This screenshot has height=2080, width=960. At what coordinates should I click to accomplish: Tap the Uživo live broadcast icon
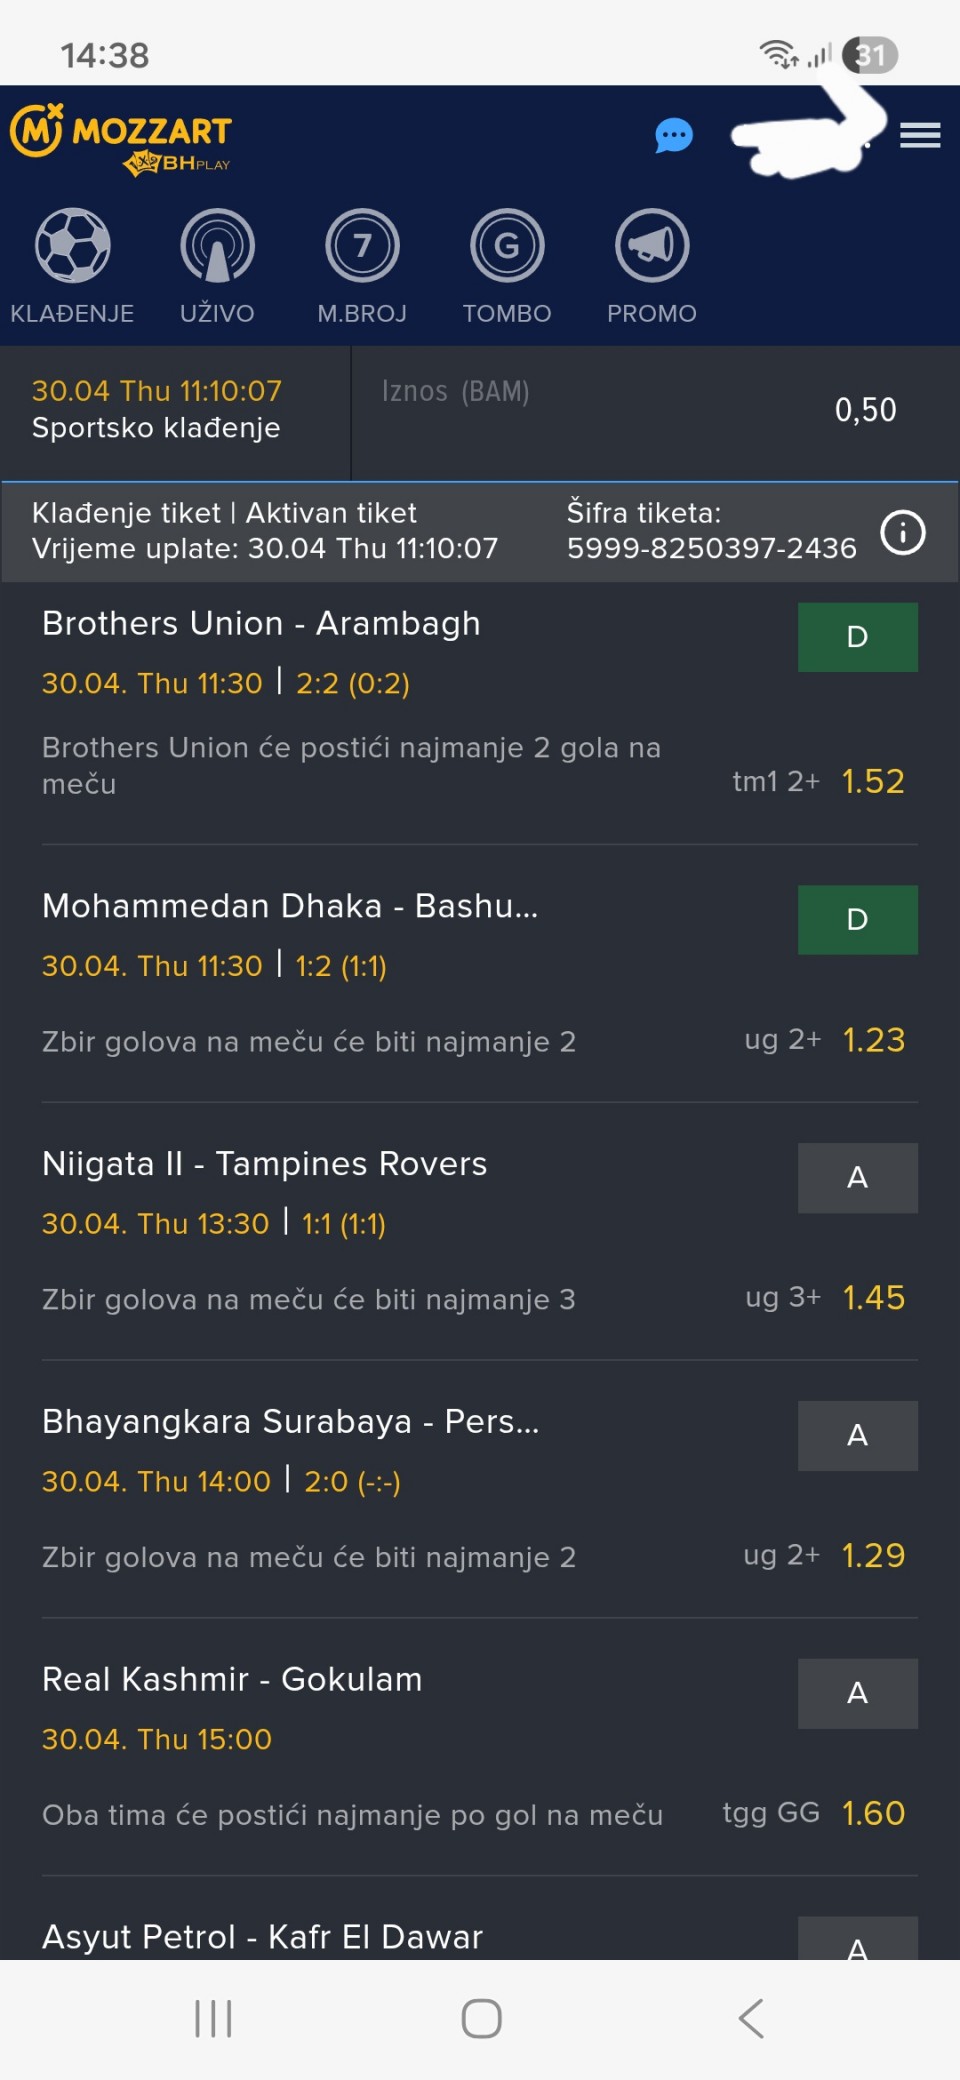pyautogui.click(x=217, y=246)
